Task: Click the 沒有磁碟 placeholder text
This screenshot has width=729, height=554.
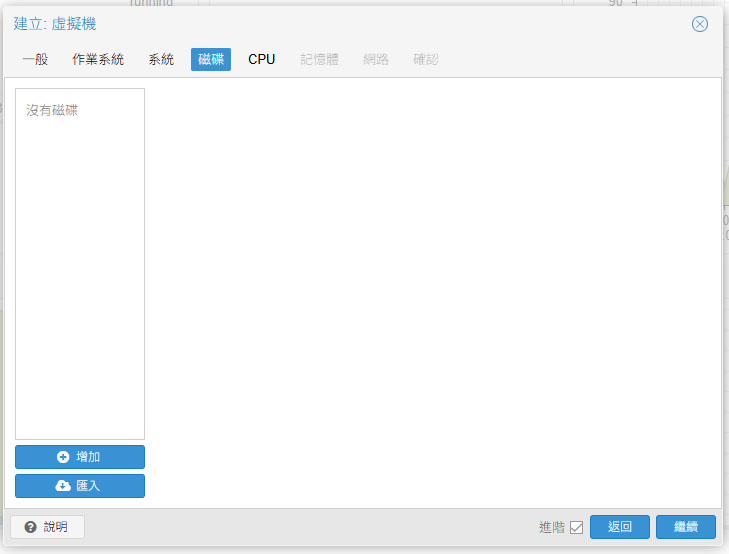Action: click(52, 110)
